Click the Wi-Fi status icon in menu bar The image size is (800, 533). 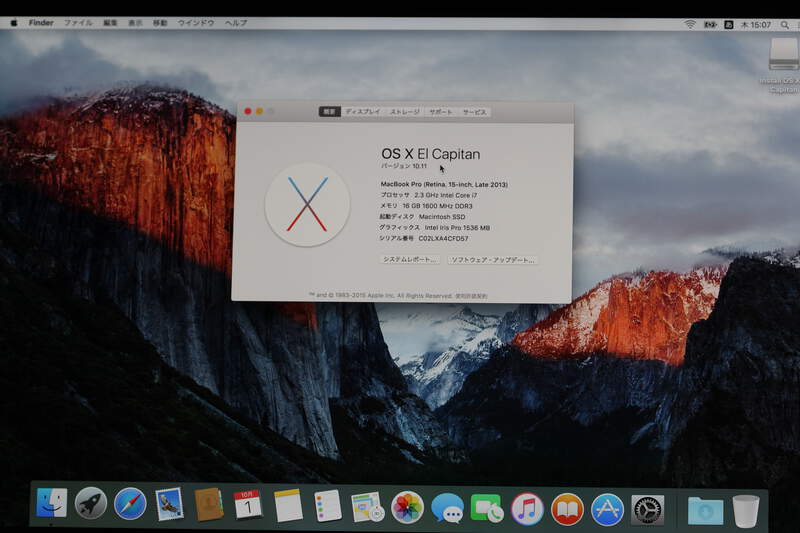tap(690, 23)
